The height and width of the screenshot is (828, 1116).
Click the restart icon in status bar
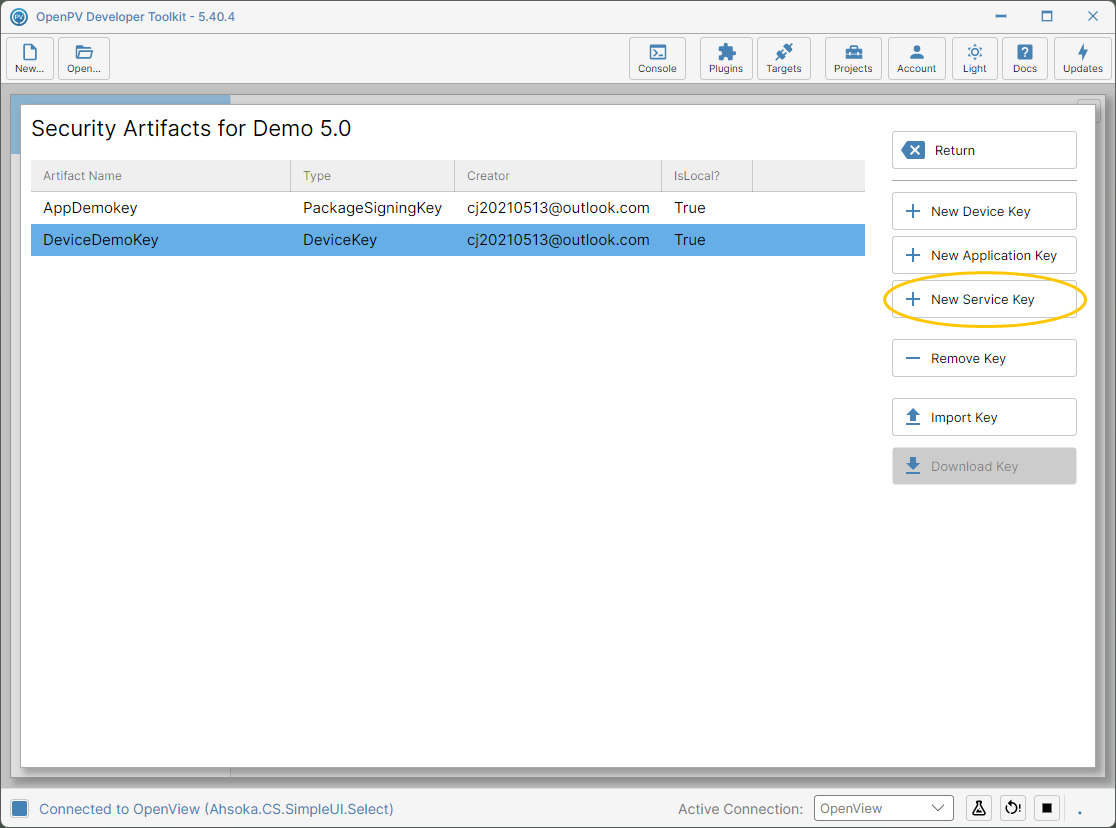(1013, 808)
